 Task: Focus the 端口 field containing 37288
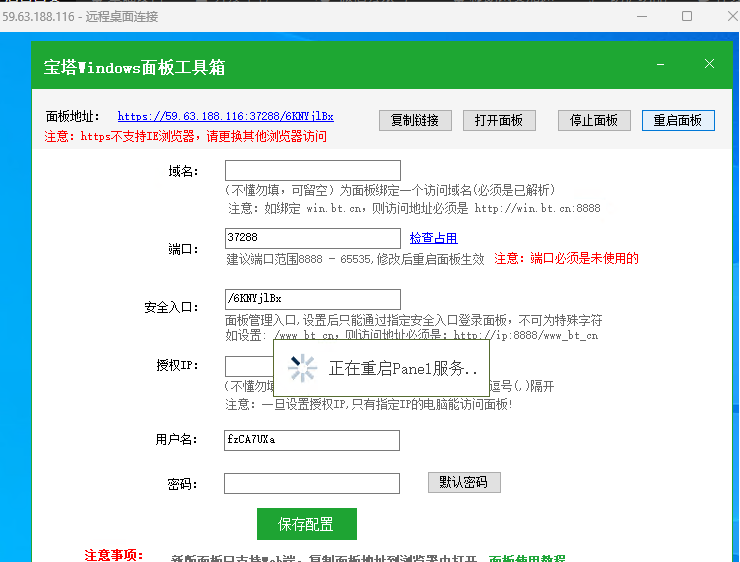(x=313, y=238)
